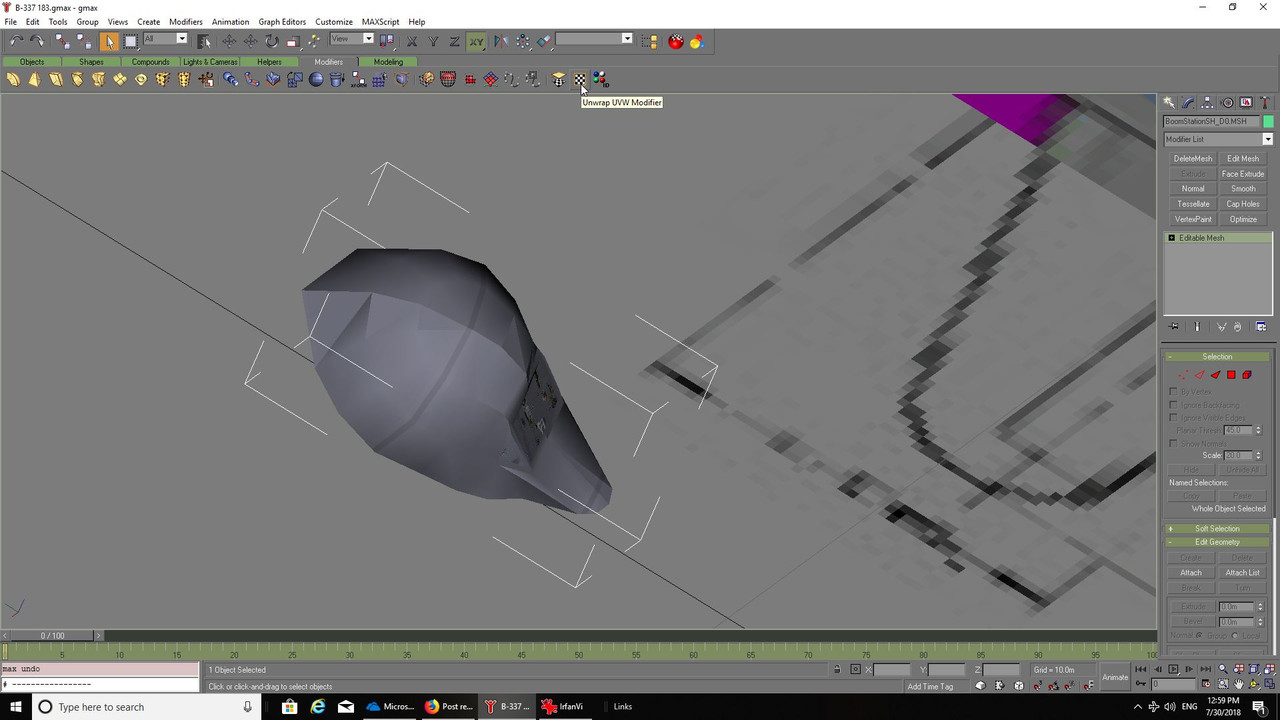Click the Play Animation button

coord(1173,669)
